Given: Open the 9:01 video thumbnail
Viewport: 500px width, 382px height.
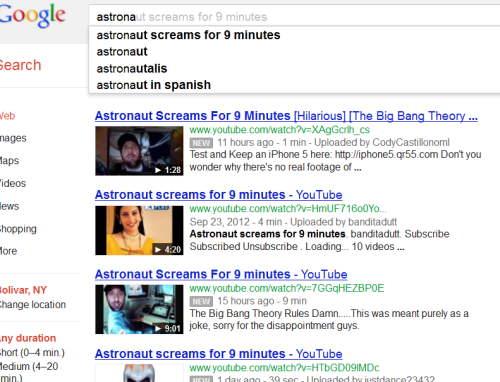Looking at the screenshot, I should pyautogui.click(x=139, y=309).
